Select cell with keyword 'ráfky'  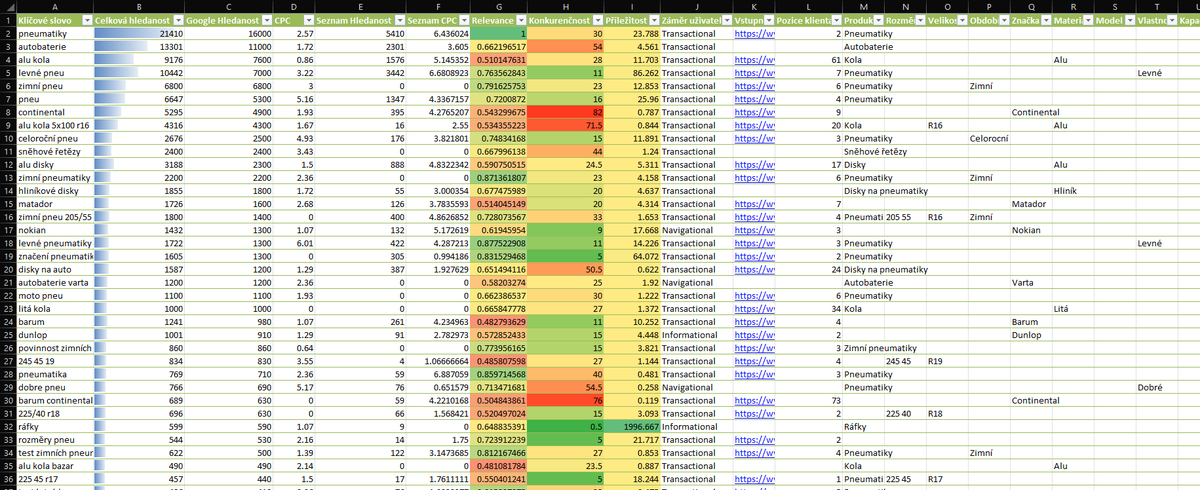(55, 426)
